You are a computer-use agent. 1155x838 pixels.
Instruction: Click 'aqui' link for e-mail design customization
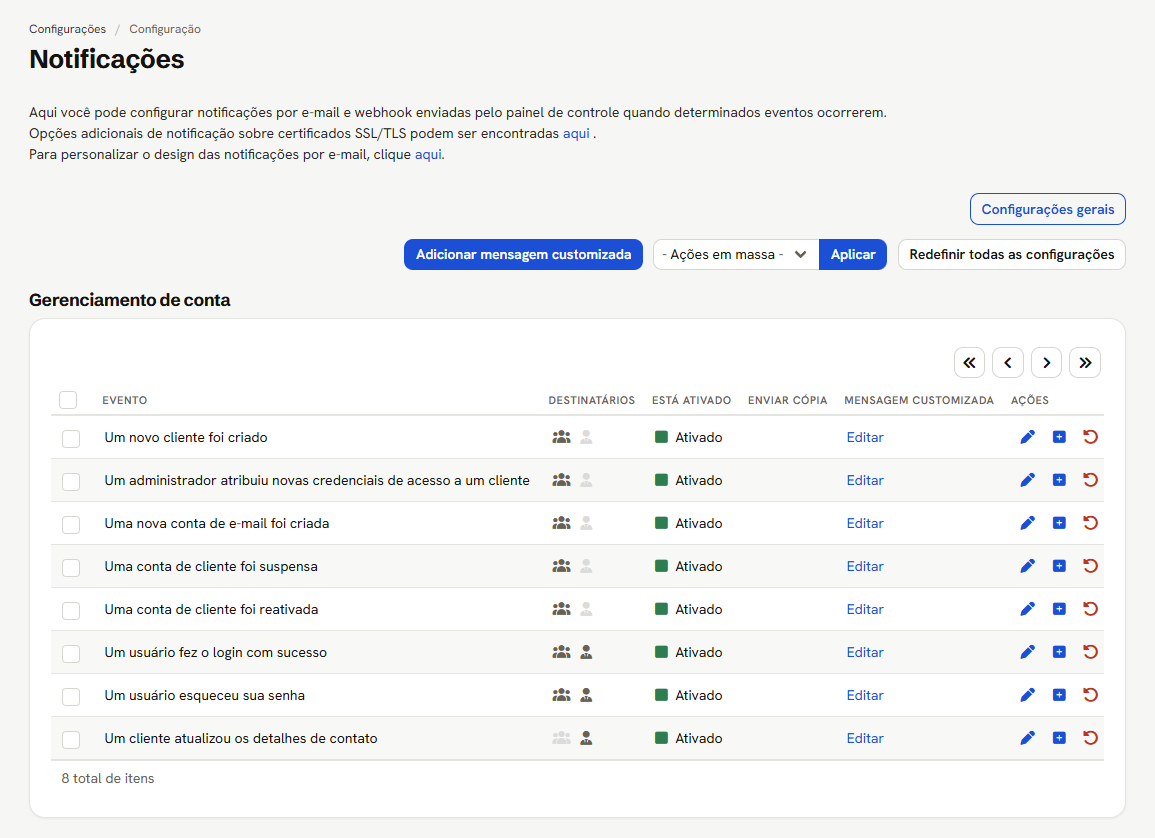428,155
